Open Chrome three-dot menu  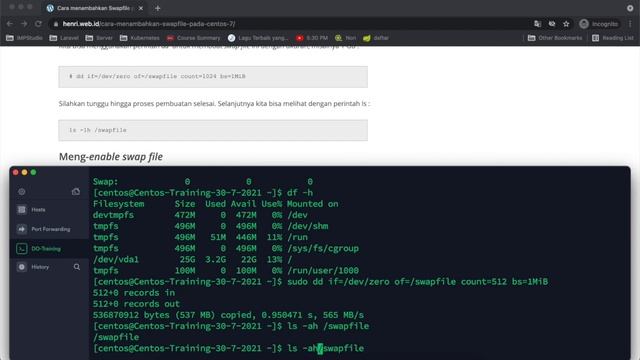click(631, 24)
